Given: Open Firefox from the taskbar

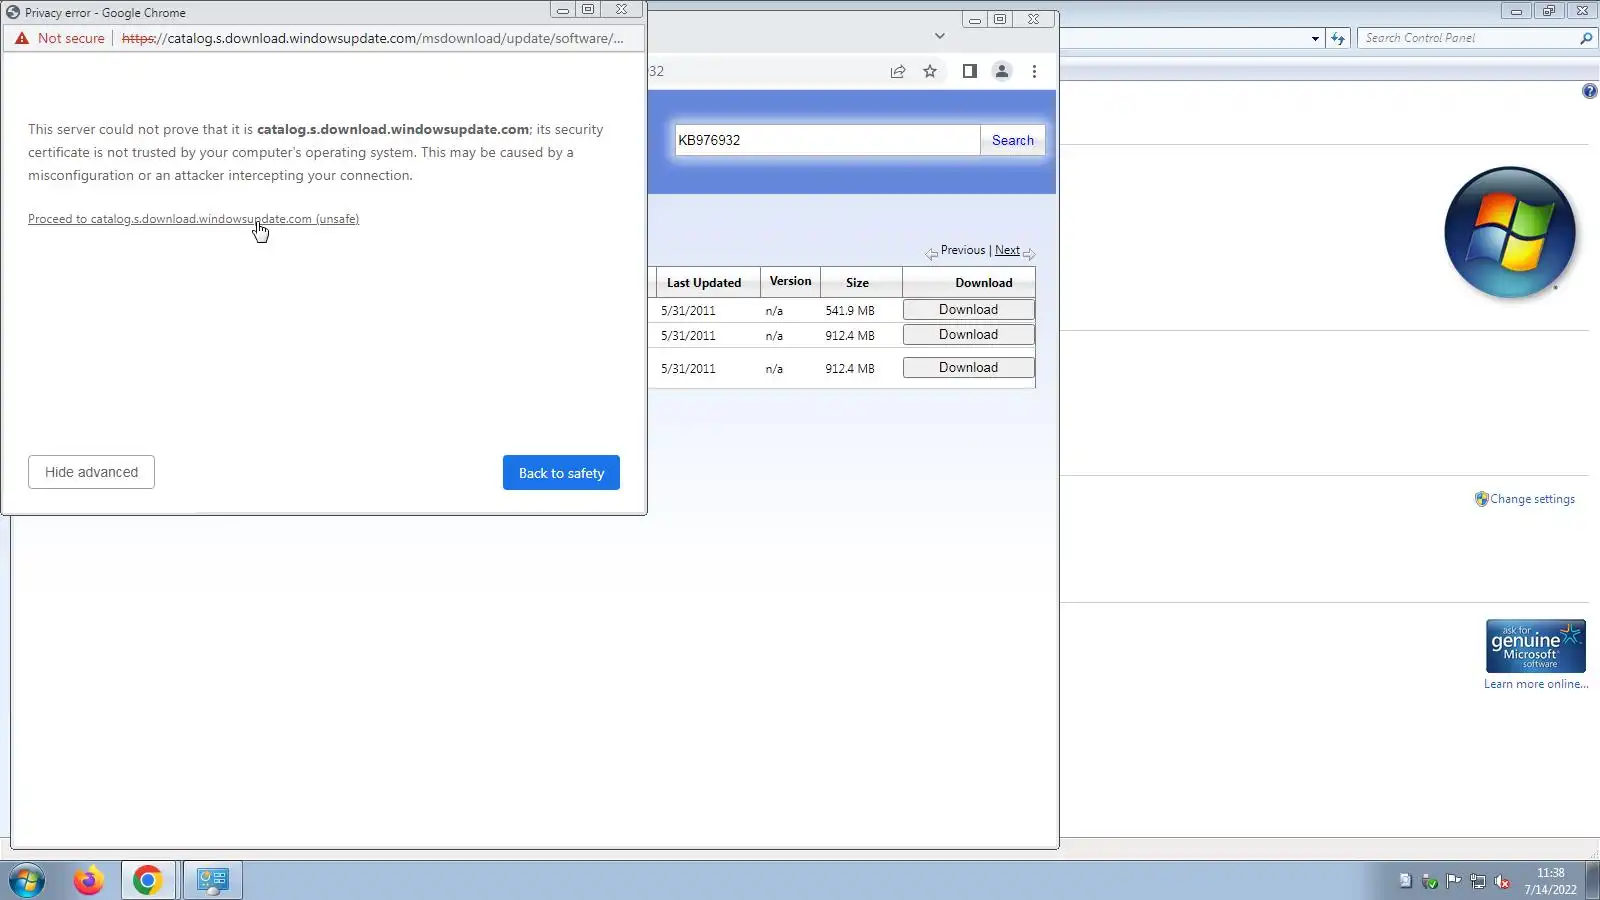Looking at the screenshot, I should point(88,881).
